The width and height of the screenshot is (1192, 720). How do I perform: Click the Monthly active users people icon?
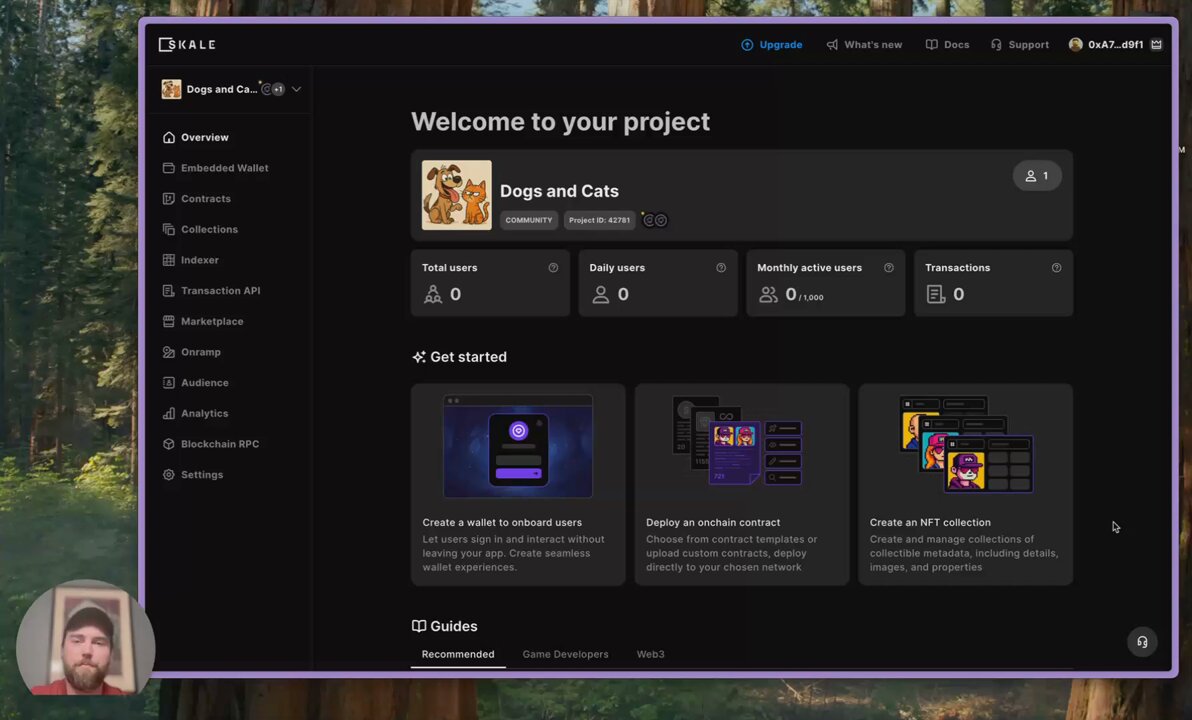pos(769,294)
